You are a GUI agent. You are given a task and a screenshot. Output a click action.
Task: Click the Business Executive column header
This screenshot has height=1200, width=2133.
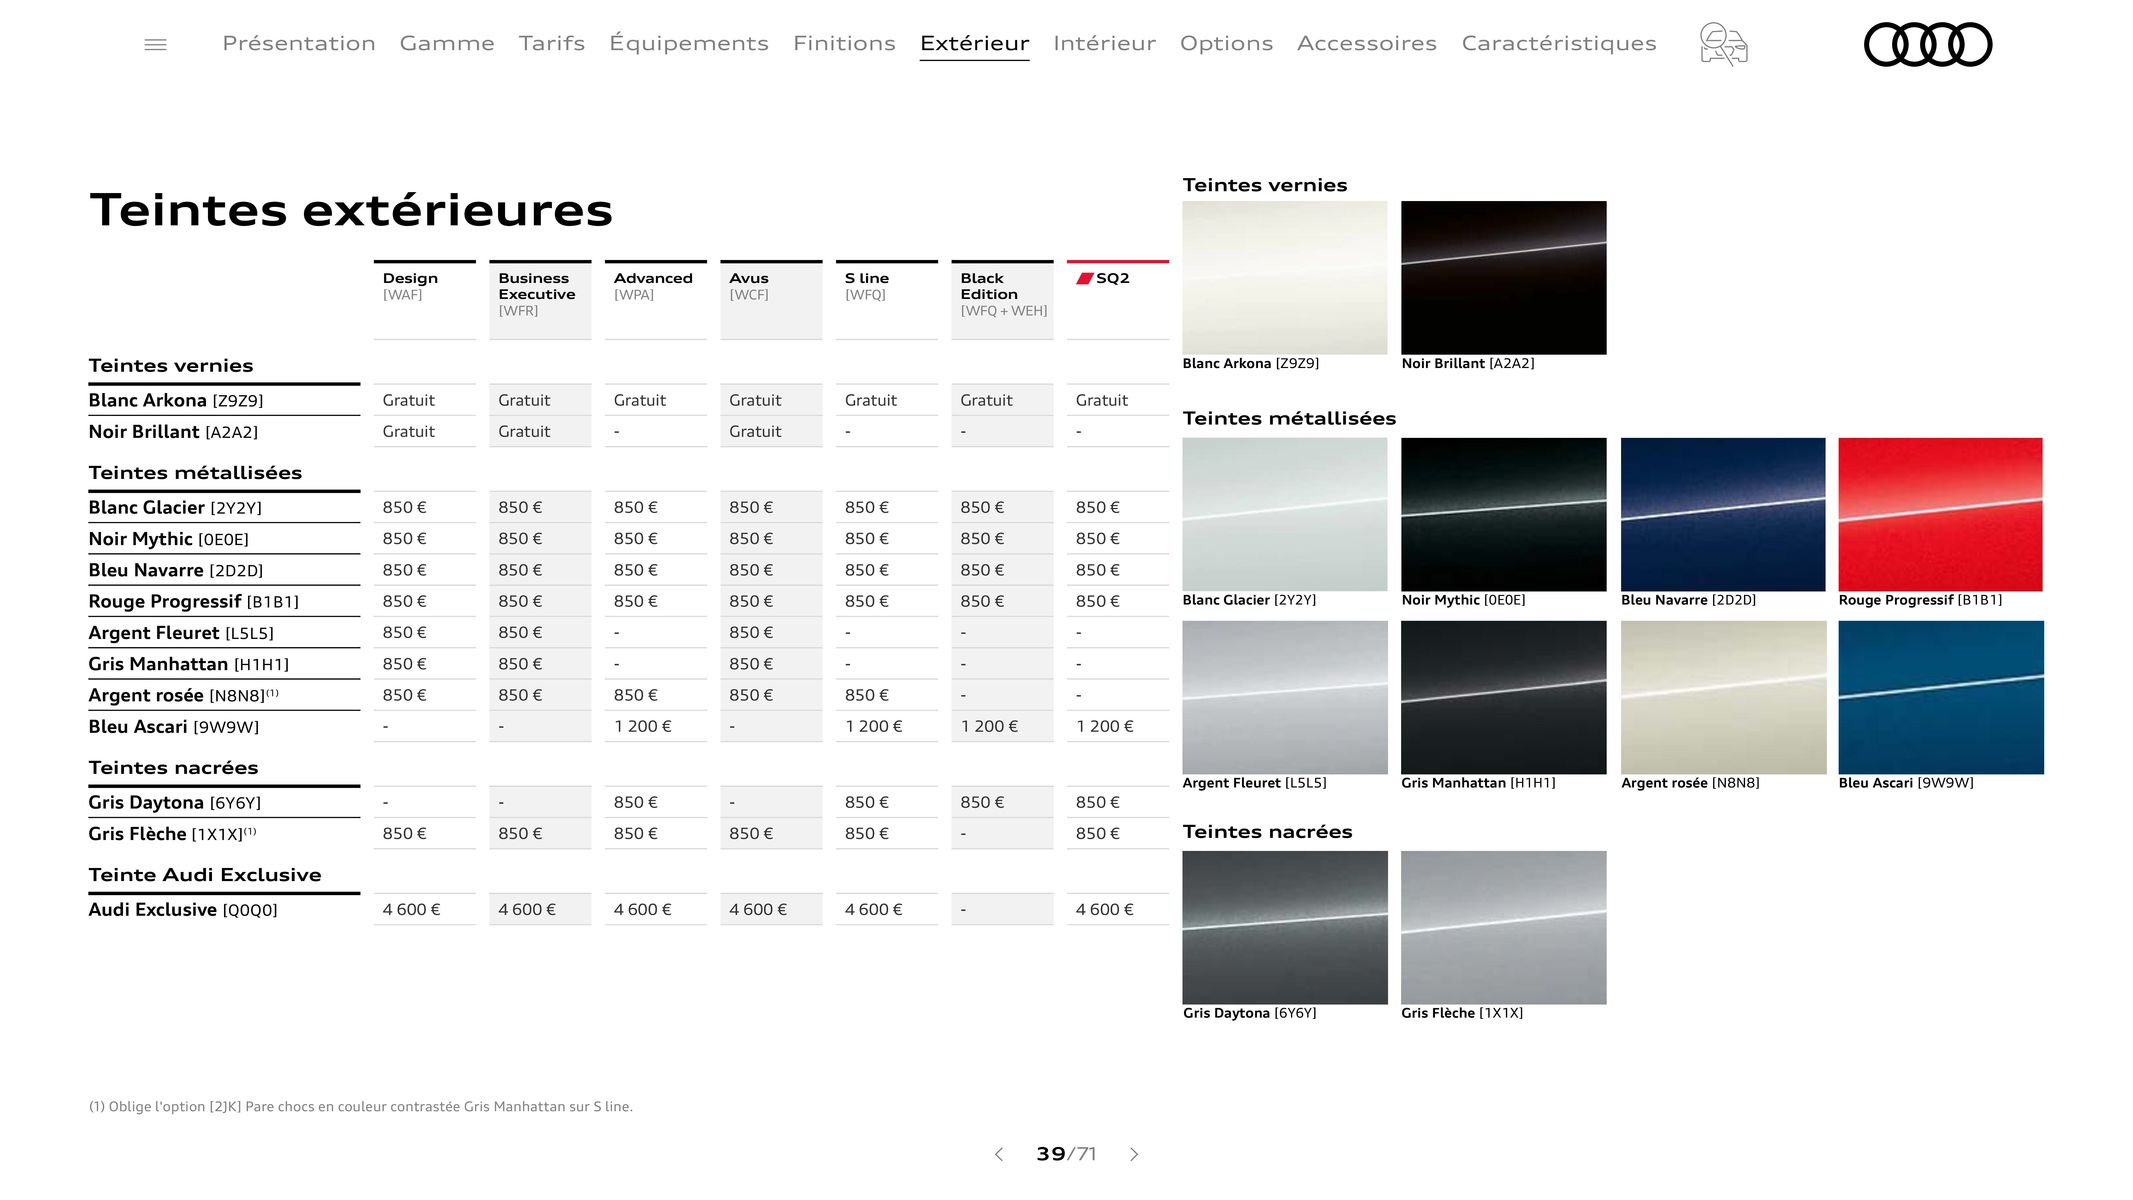coord(540,300)
